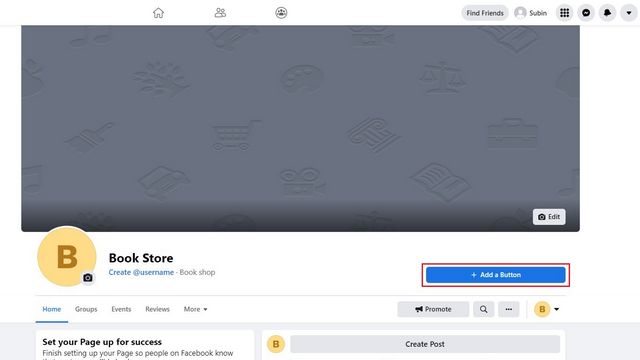The width and height of the screenshot is (640, 360).
Task: Open Subin's profile from the top bar
Action: click(531, 13)
